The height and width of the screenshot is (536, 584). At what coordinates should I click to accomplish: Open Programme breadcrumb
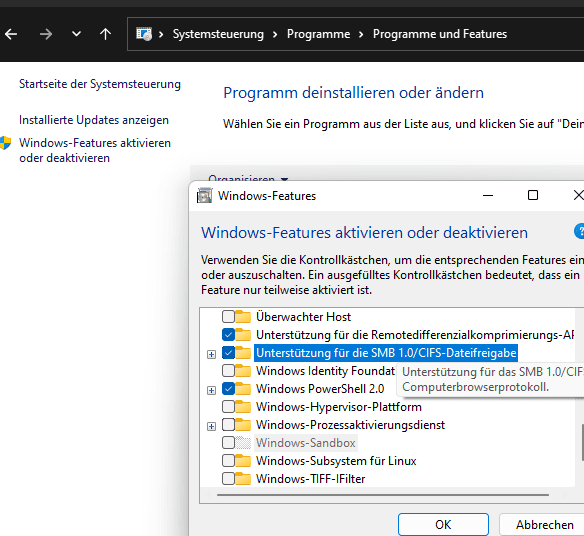318,34
